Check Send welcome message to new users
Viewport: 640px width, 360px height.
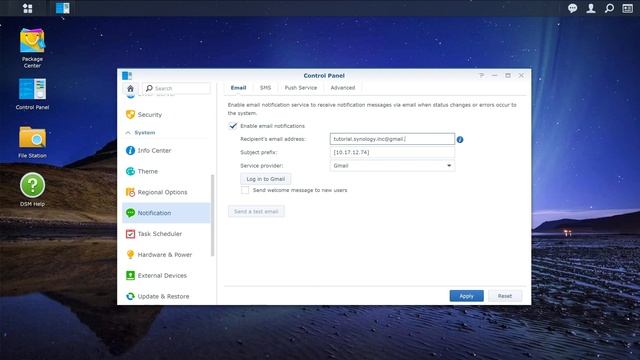pos(245,190)
